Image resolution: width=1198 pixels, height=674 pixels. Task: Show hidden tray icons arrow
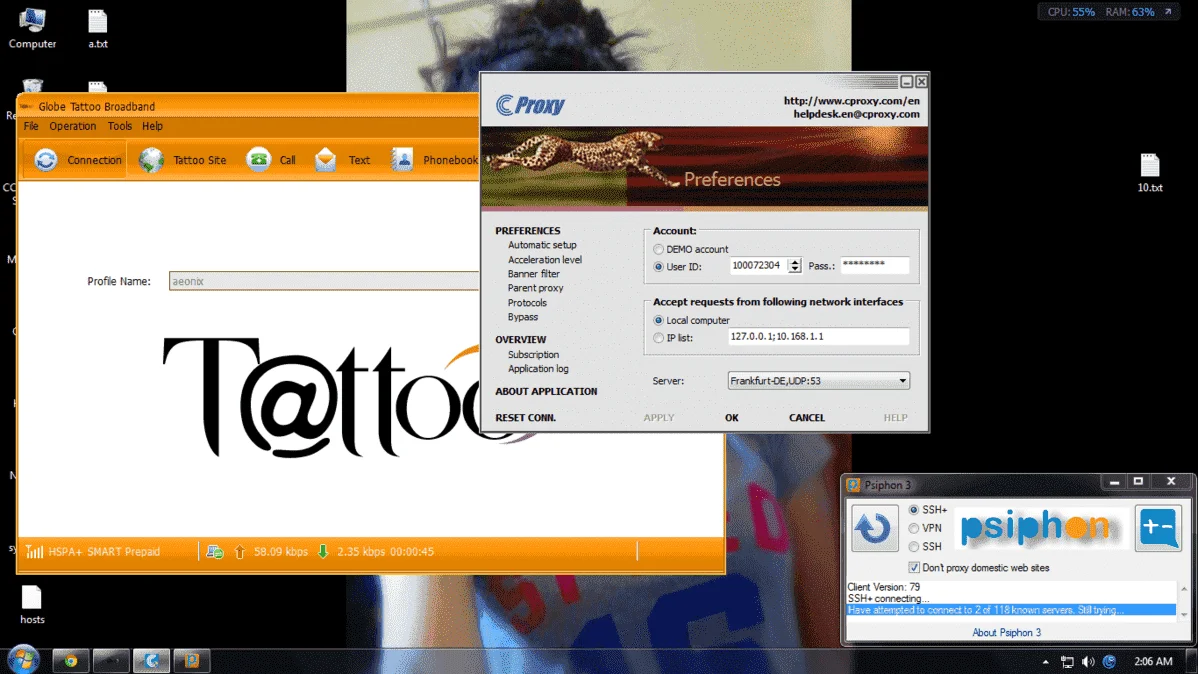coord(1045,662)
